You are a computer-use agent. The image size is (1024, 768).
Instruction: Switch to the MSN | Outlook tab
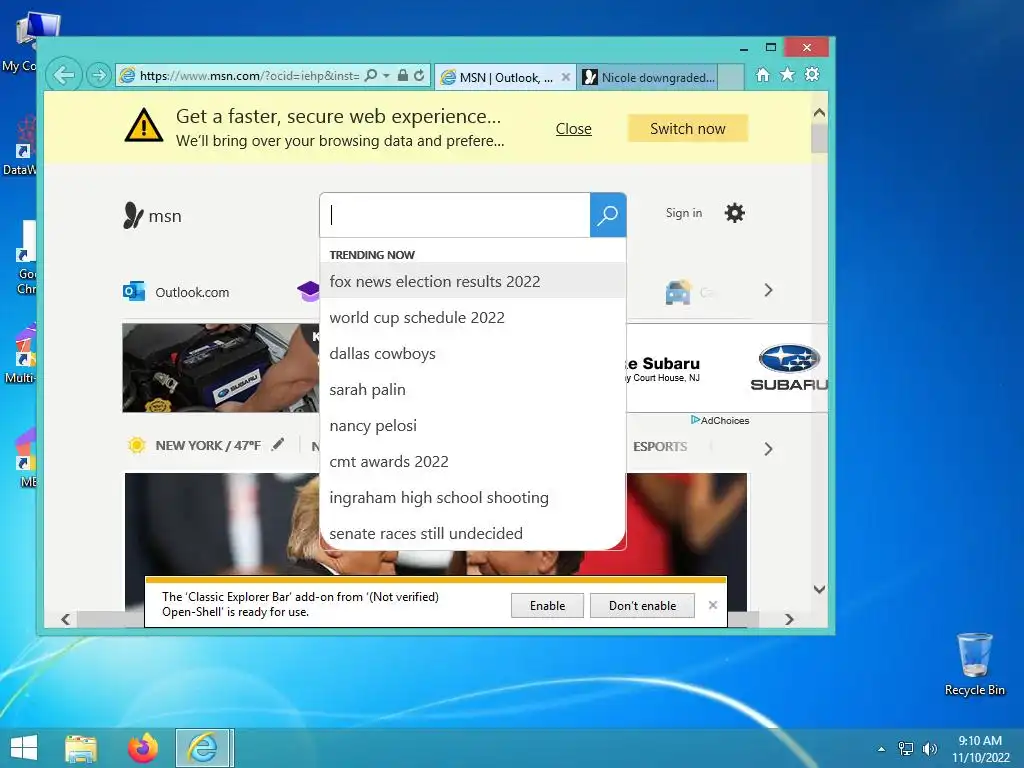pyautogui.click(x=498, y=78)
